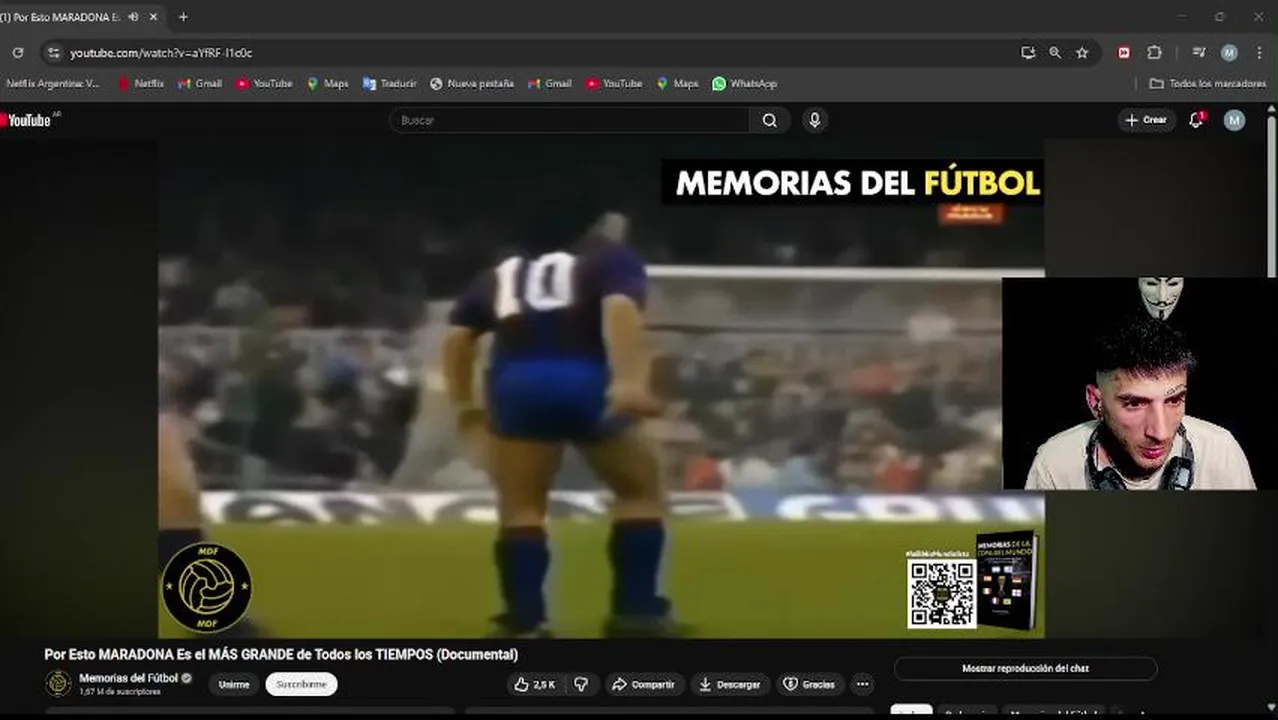
Task: Mute the audio-playing tab's speaker icon
Action: click(x=133, y=17)
